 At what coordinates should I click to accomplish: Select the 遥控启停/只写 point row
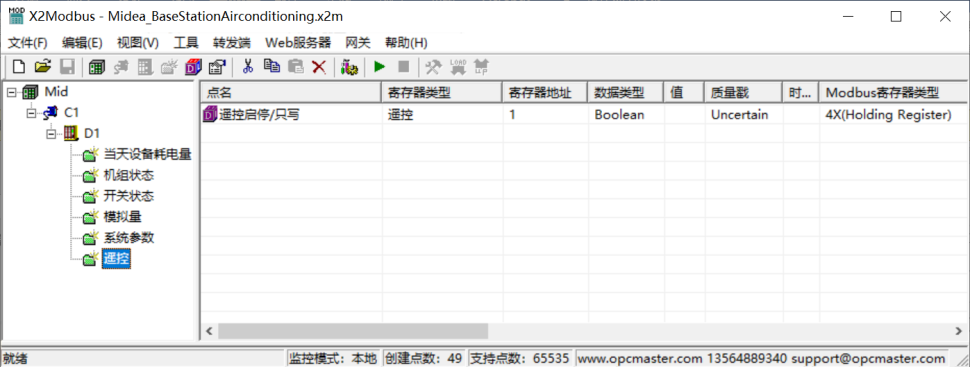[583, 114]
